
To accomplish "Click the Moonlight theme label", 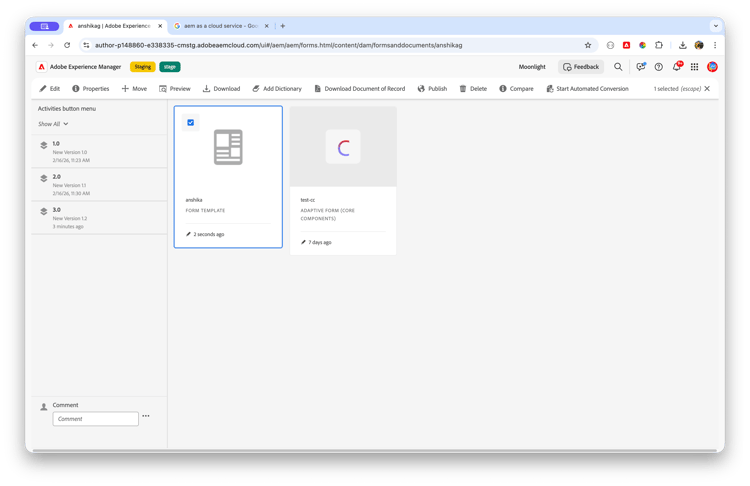I will 532,67.
